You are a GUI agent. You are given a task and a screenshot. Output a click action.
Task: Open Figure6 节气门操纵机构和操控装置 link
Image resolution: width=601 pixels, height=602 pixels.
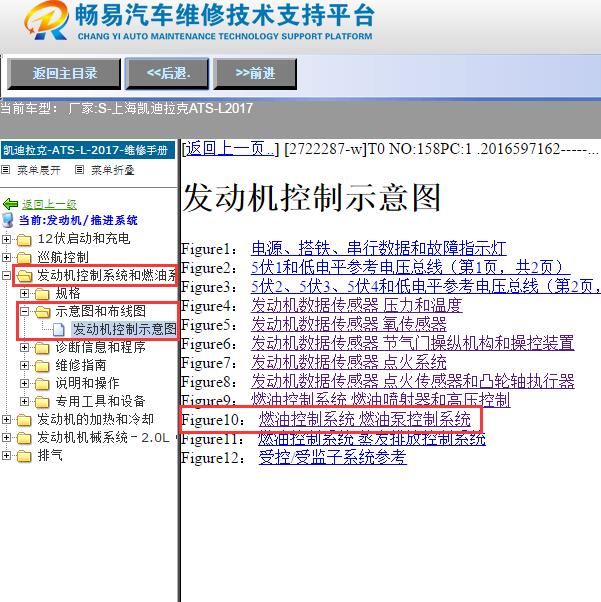coord(412,343)
